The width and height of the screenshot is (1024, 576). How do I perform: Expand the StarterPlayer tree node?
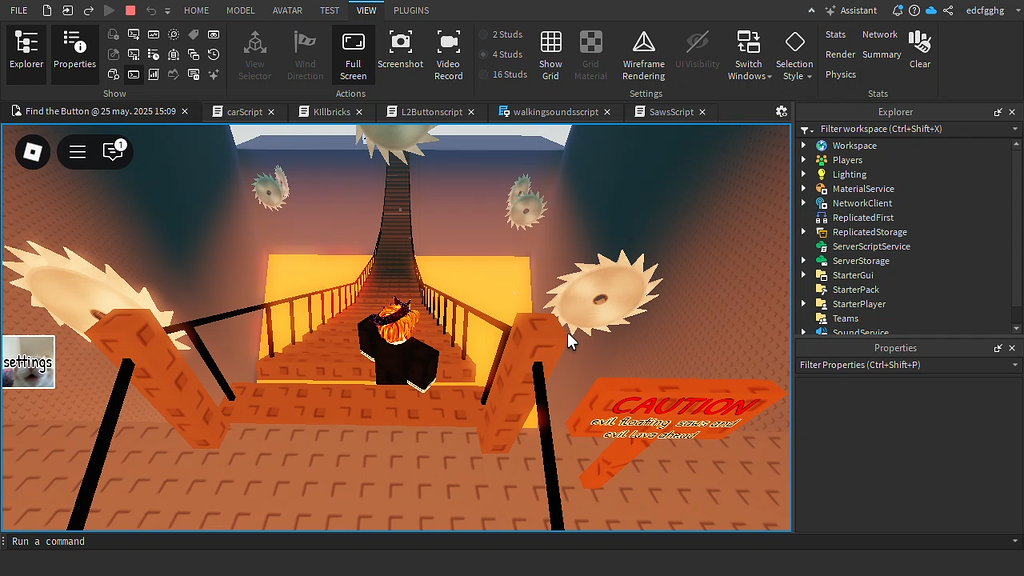803,304
